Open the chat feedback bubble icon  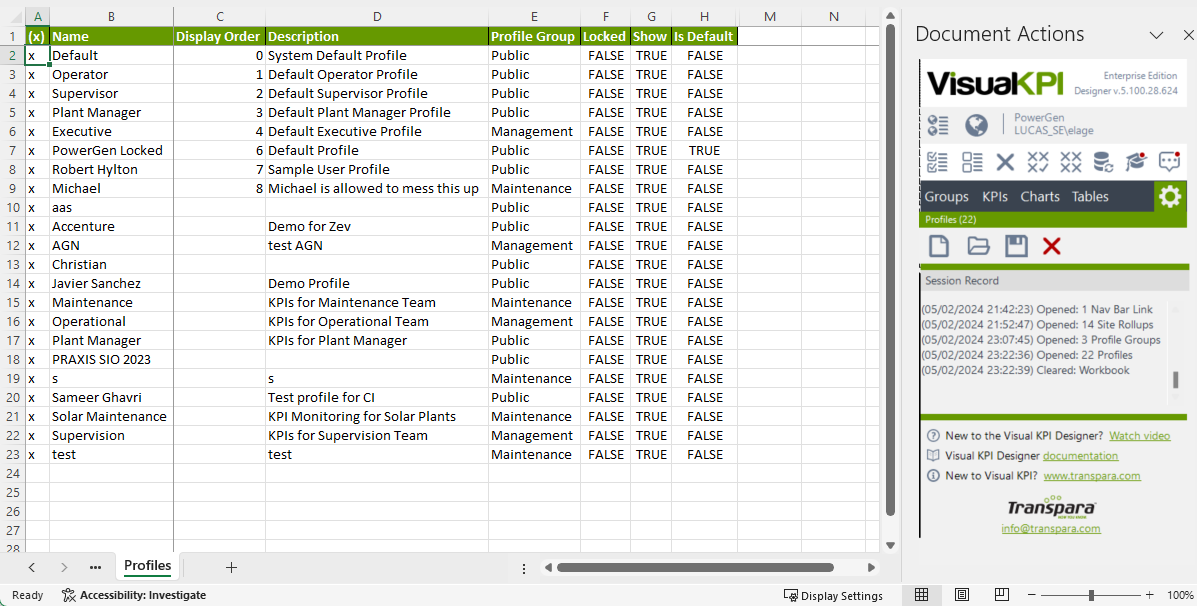tap(1169, 162)
